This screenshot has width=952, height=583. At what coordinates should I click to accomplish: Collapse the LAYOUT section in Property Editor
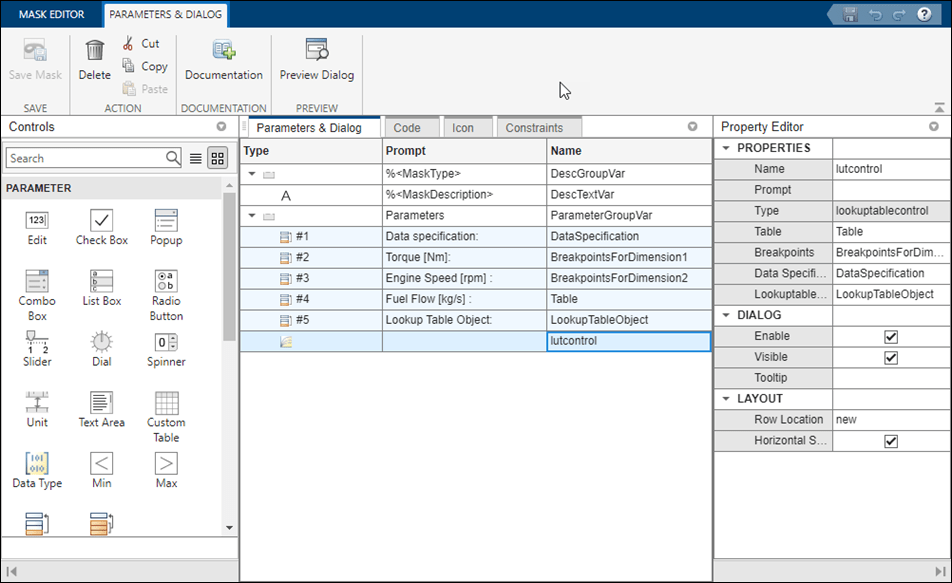[x=725, y=399]
